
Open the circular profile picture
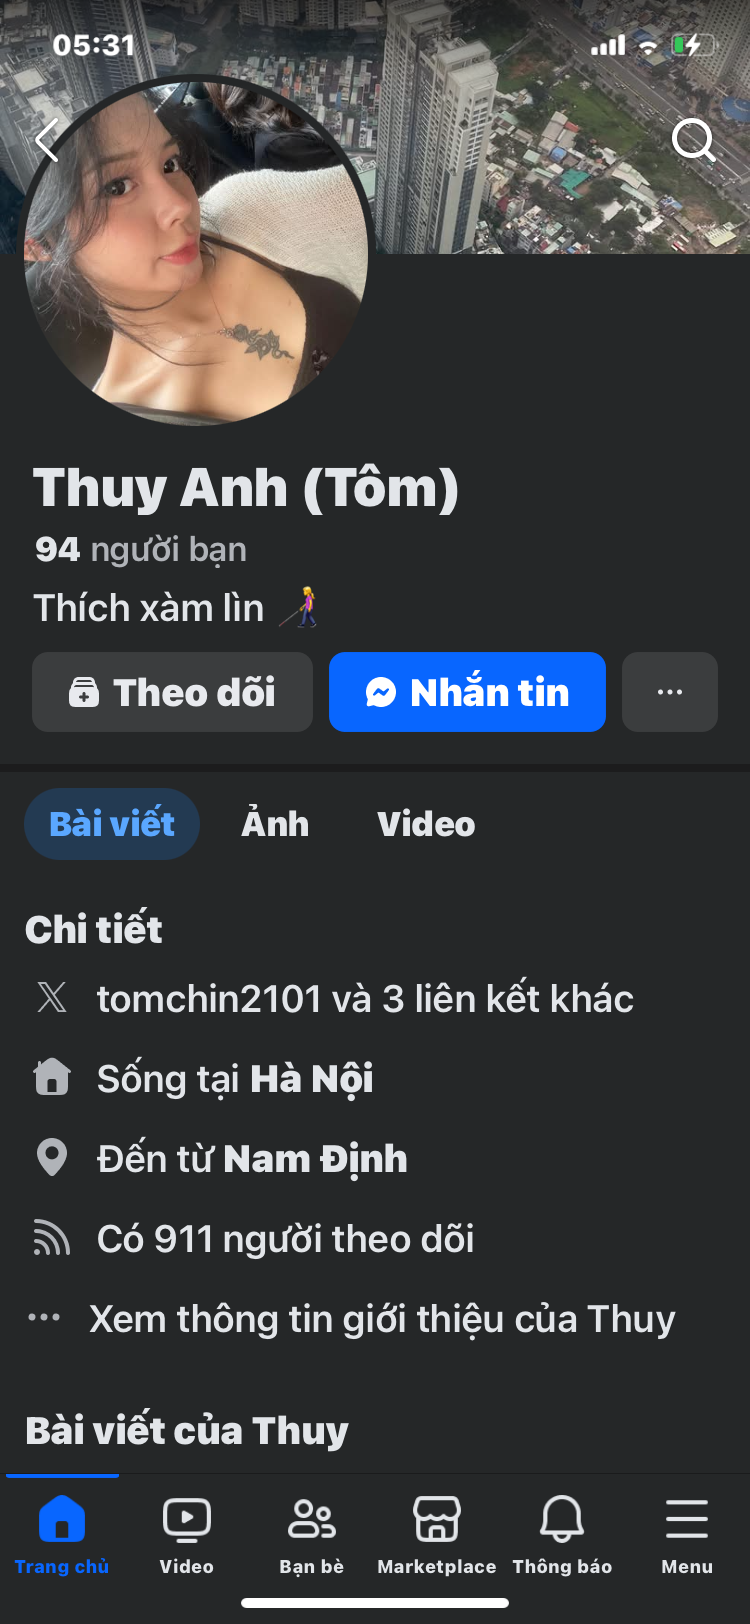pyautogui.click(x=196, y=252)
